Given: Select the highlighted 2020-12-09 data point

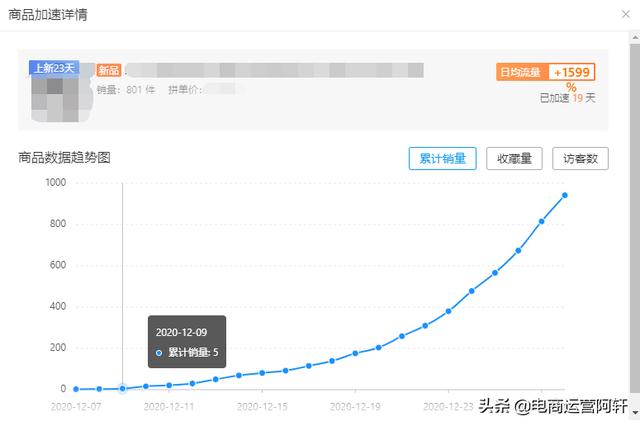Looking at the screenshot, I should [122, 388].
